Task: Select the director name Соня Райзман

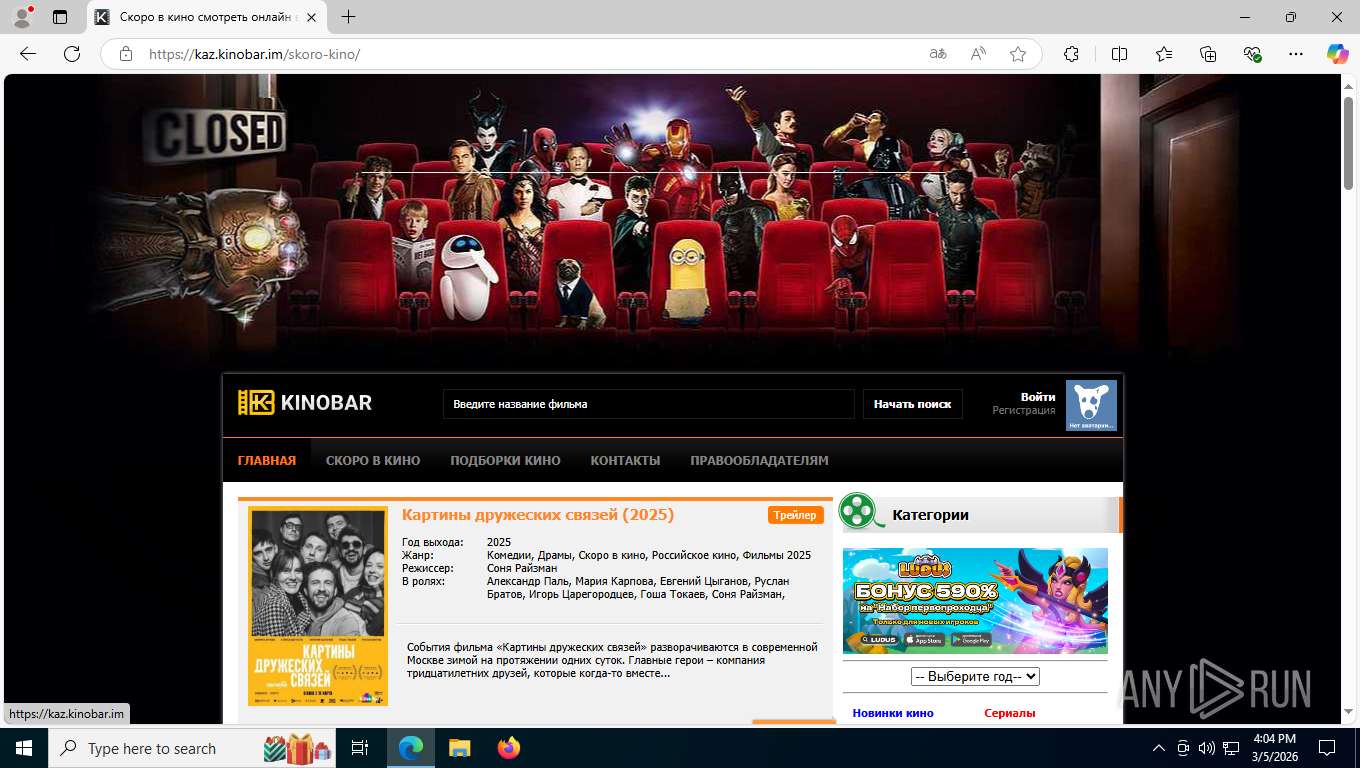Action: click(x=522, y=568)
